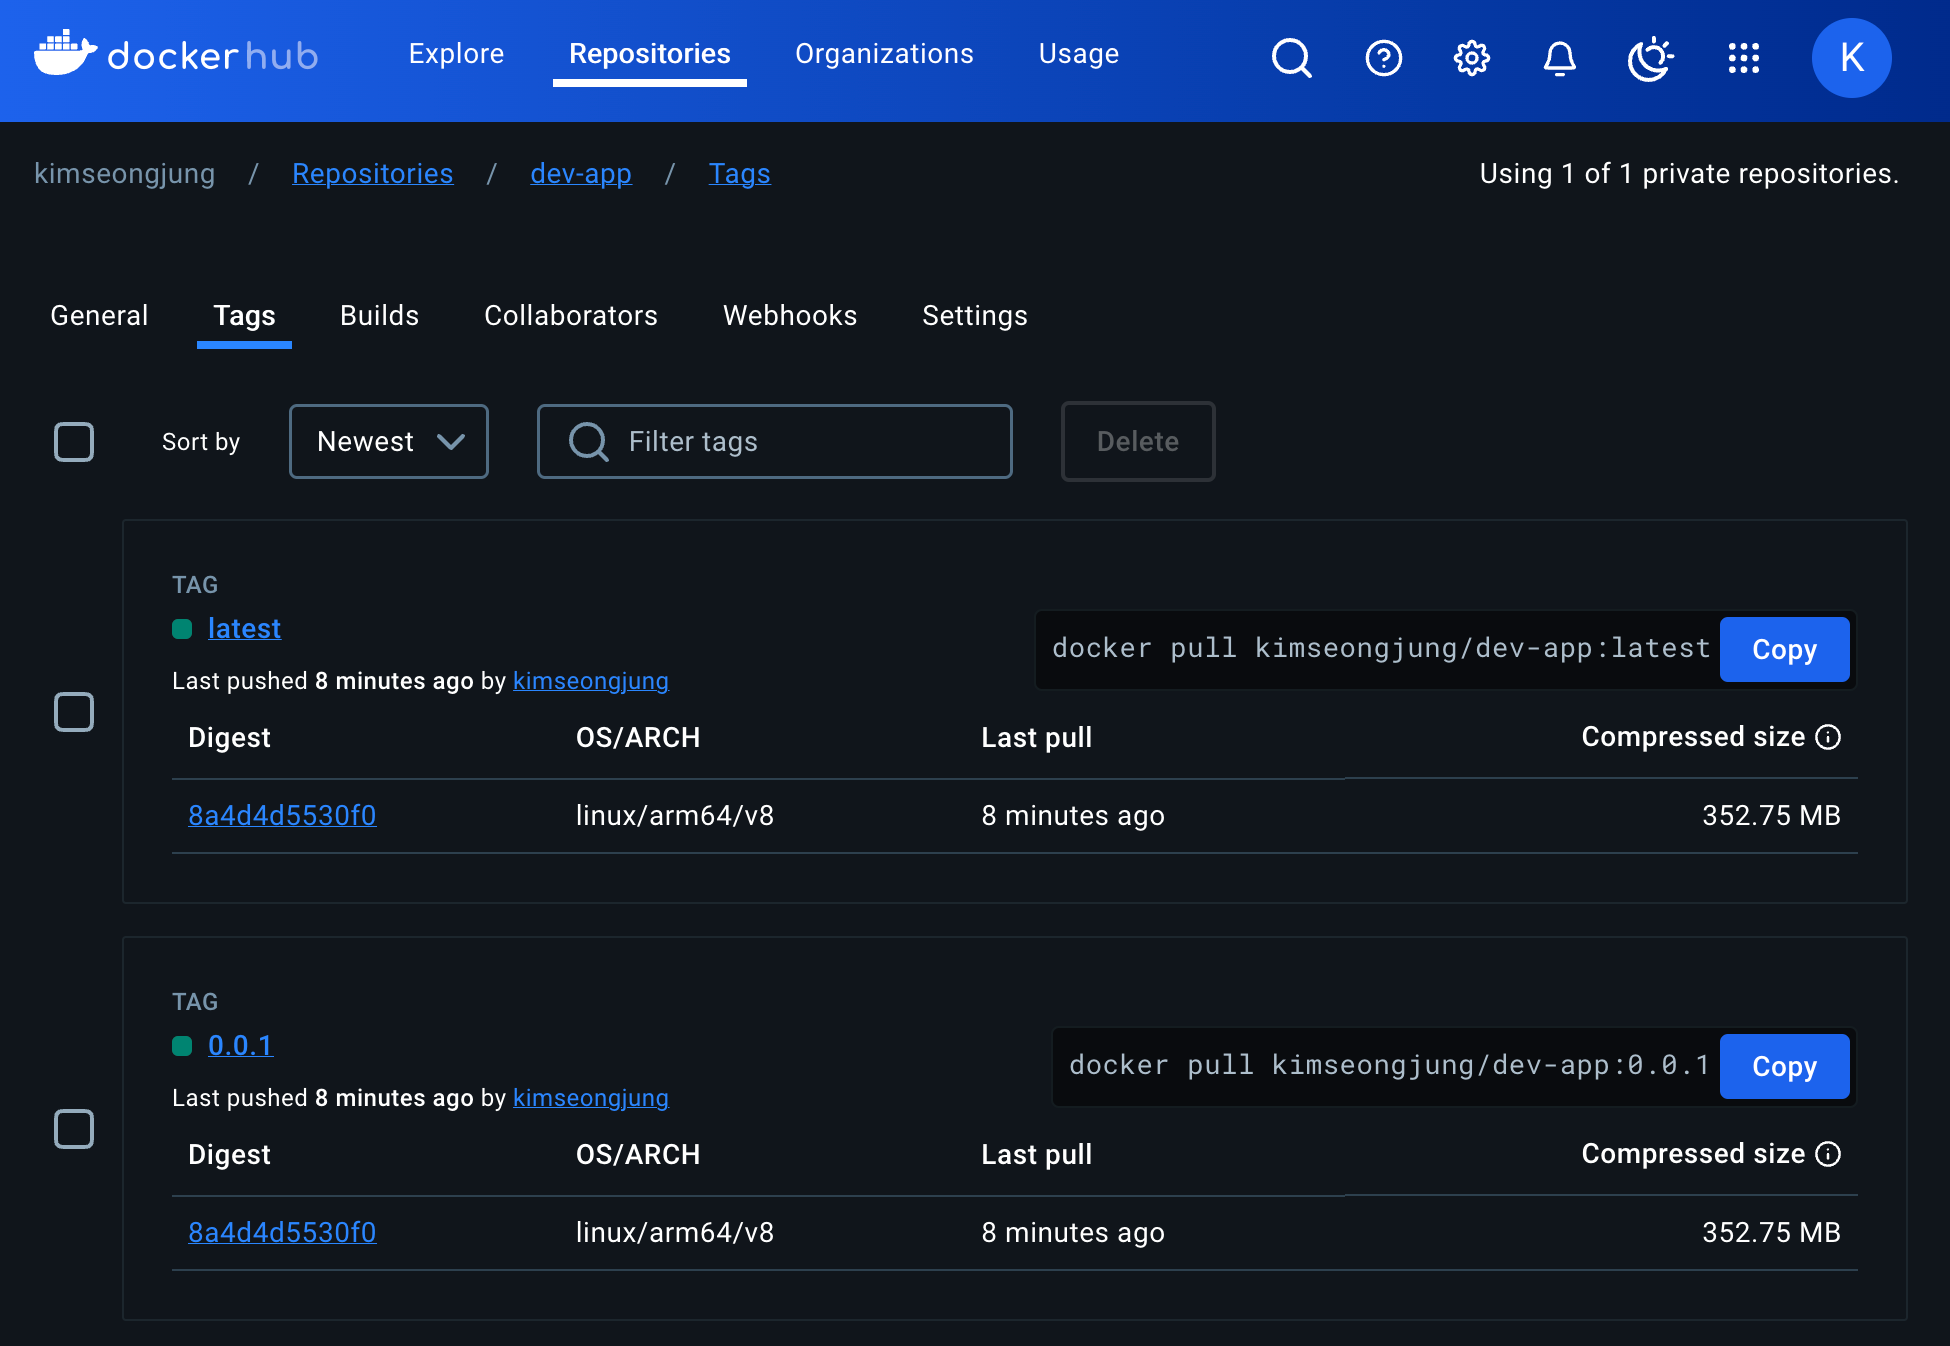This screenshot has height=1346, width=1950.
Task: Open kimseongjung profile link under latest tag
Action: [x=591, y=681]
